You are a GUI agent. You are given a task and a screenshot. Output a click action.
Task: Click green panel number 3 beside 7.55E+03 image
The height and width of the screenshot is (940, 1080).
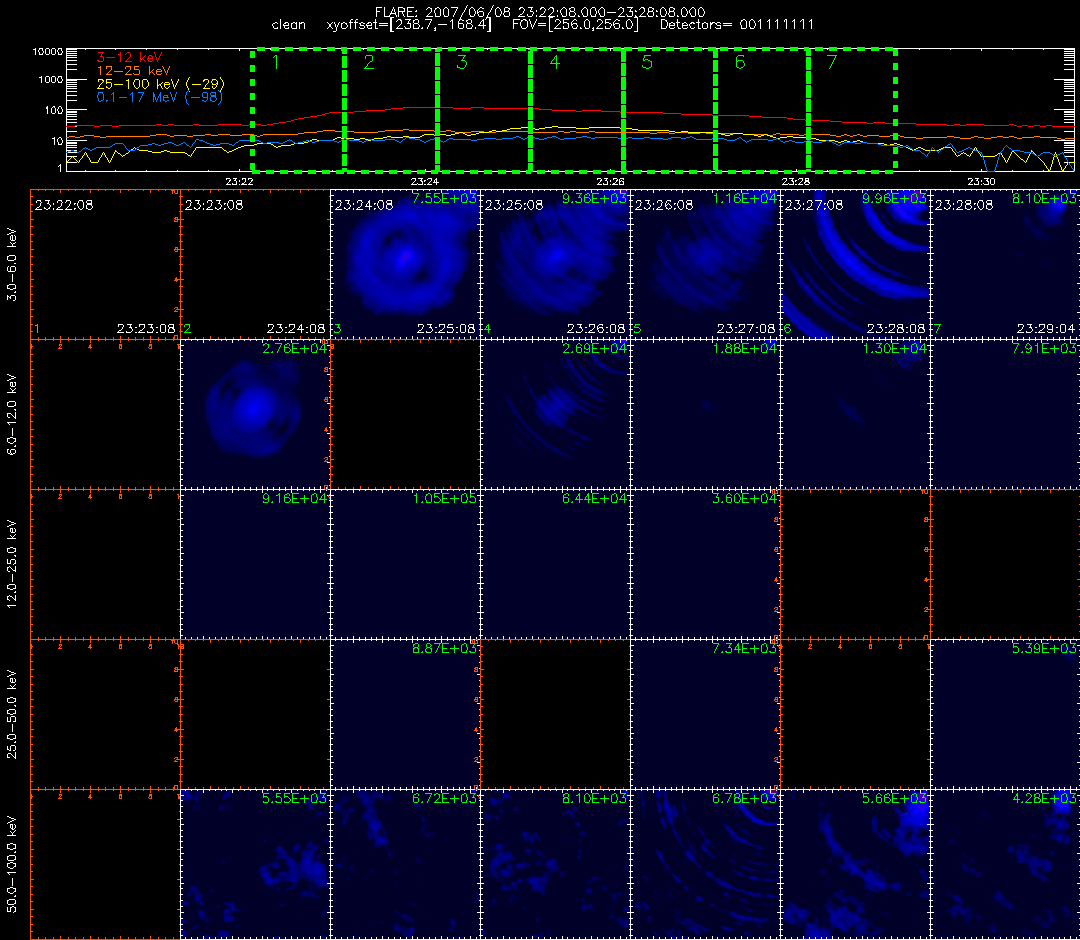[x=338, y=329]
